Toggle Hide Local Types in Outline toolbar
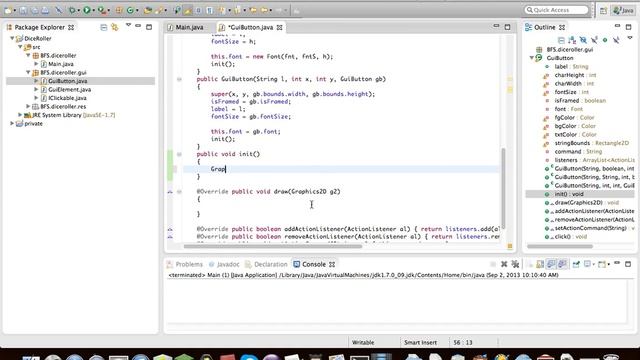The image size is (640, 360). click(x=616, y=40)
